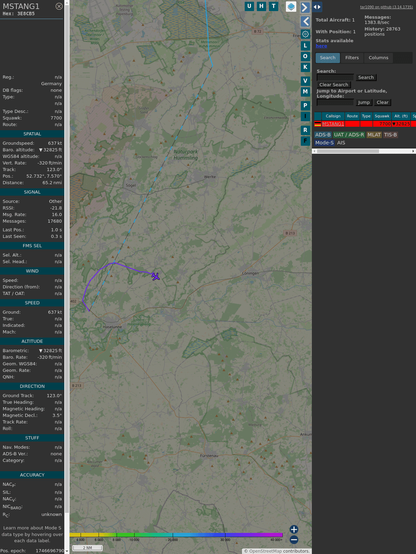
Task: Click the 2 NM scale indicator
Action: point(87,548)
